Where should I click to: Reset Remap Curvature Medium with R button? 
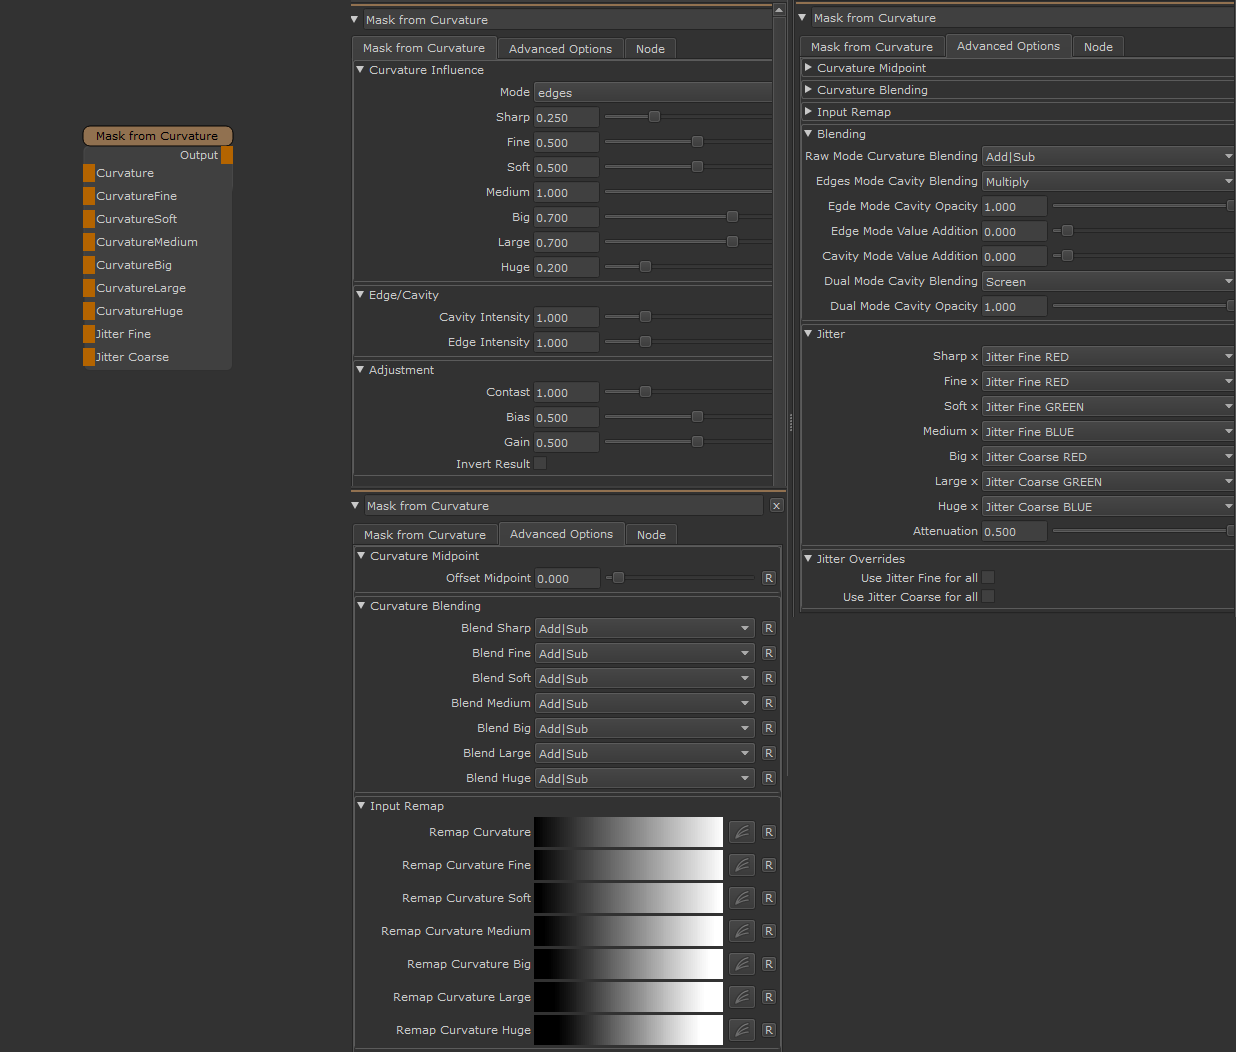coord(768,931)
